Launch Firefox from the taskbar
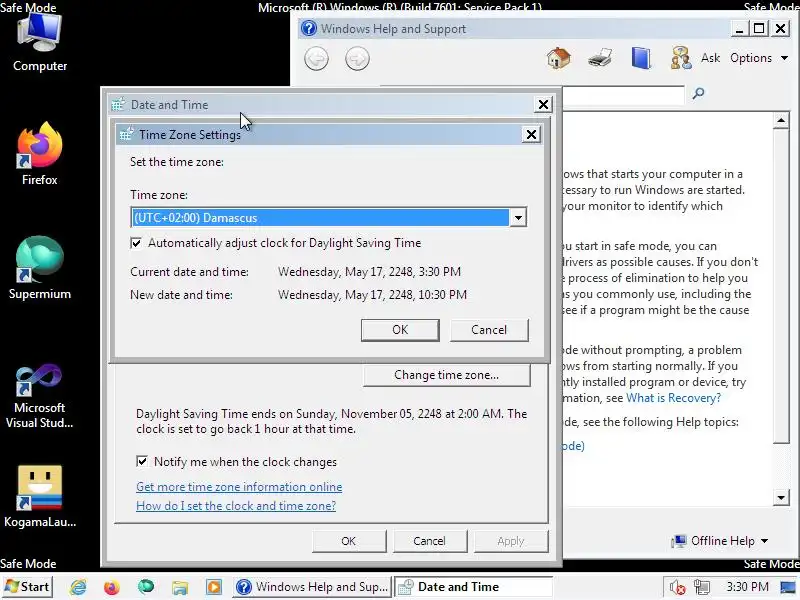This screenshot has height=600, width=800. (112, 587)
